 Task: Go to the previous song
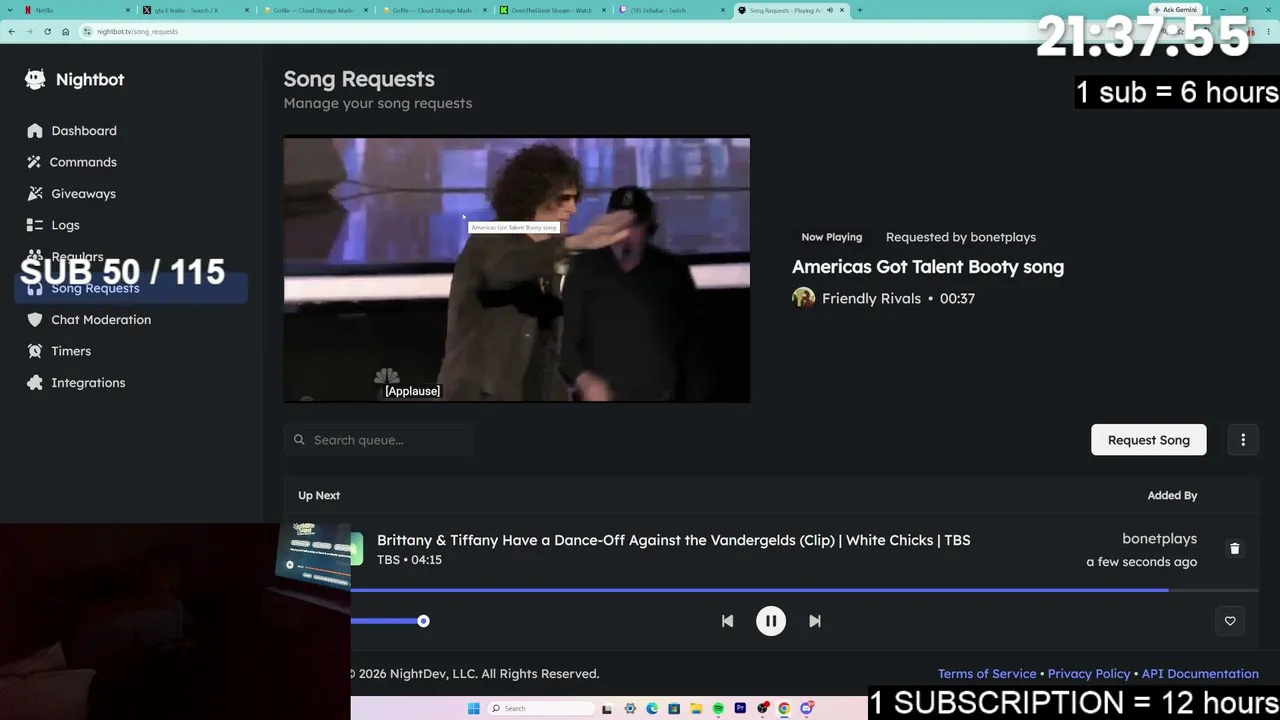pyautogui.click(x=727, y=621)
